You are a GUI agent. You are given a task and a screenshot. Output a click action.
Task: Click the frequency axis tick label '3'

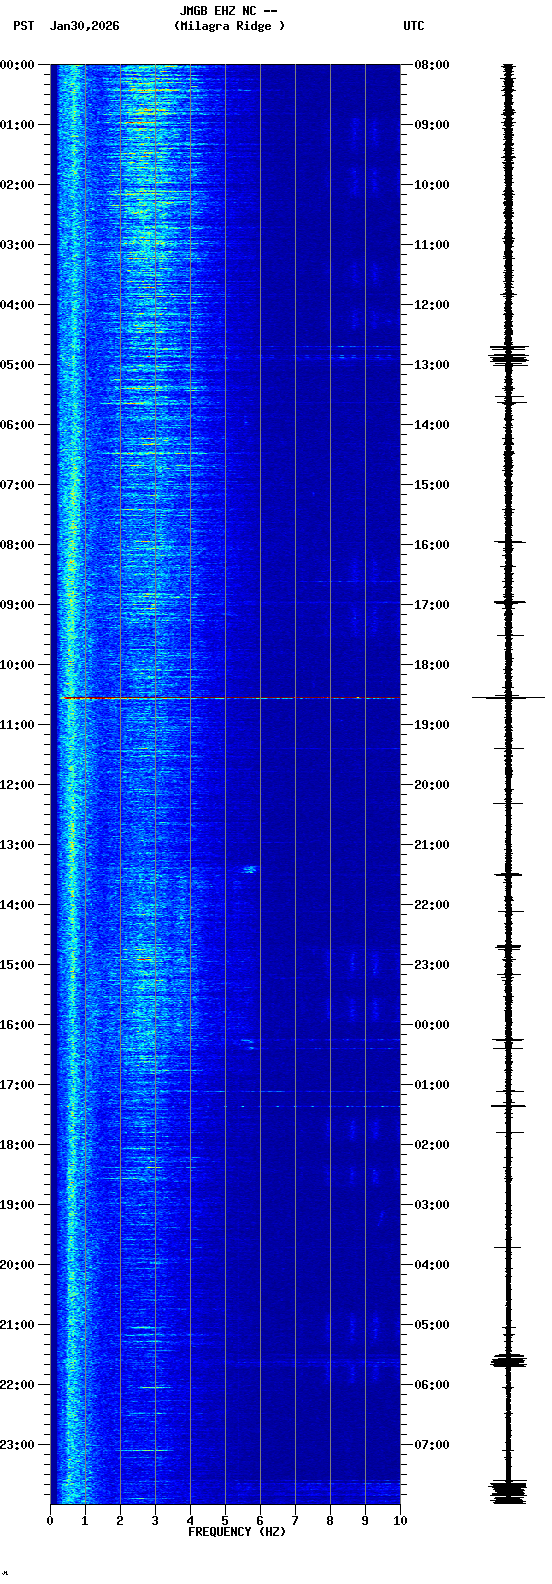coord(155,1521)
